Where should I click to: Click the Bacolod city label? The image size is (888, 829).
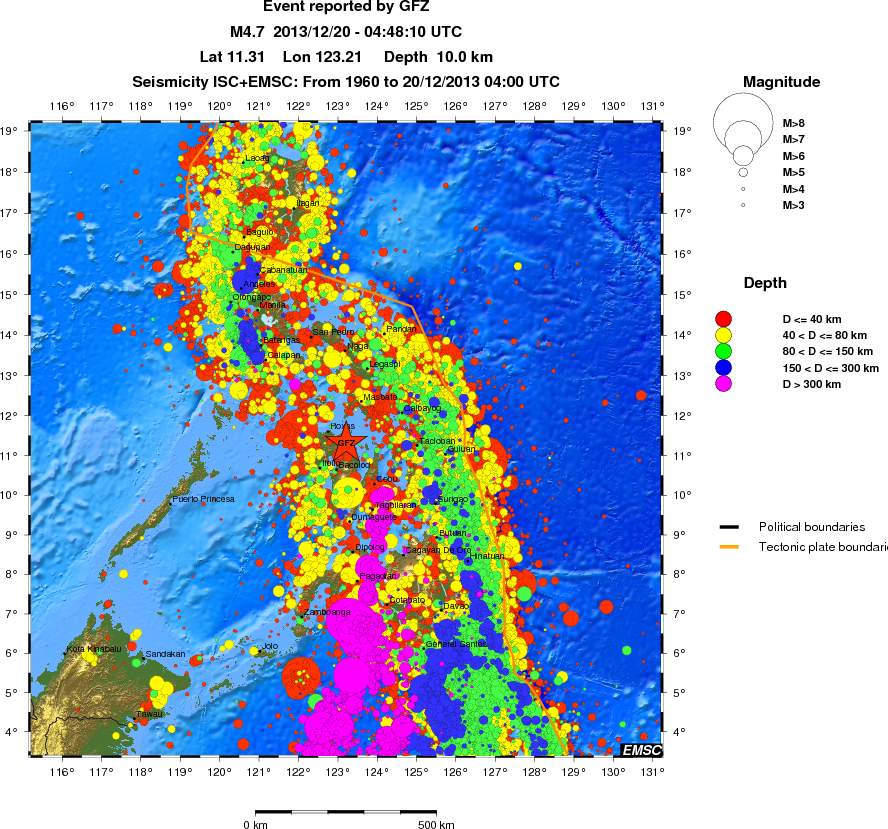(354, 465)
